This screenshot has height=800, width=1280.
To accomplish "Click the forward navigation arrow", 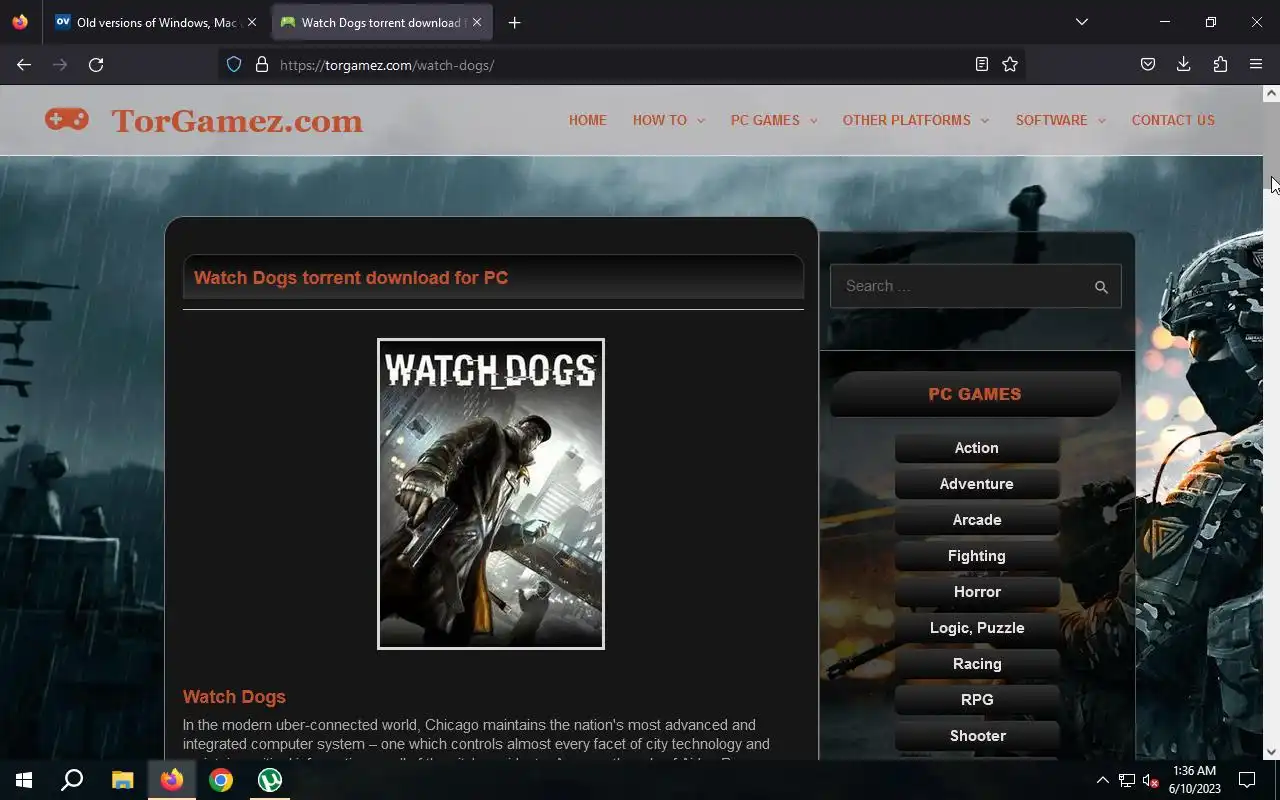I will coord(60,65).
